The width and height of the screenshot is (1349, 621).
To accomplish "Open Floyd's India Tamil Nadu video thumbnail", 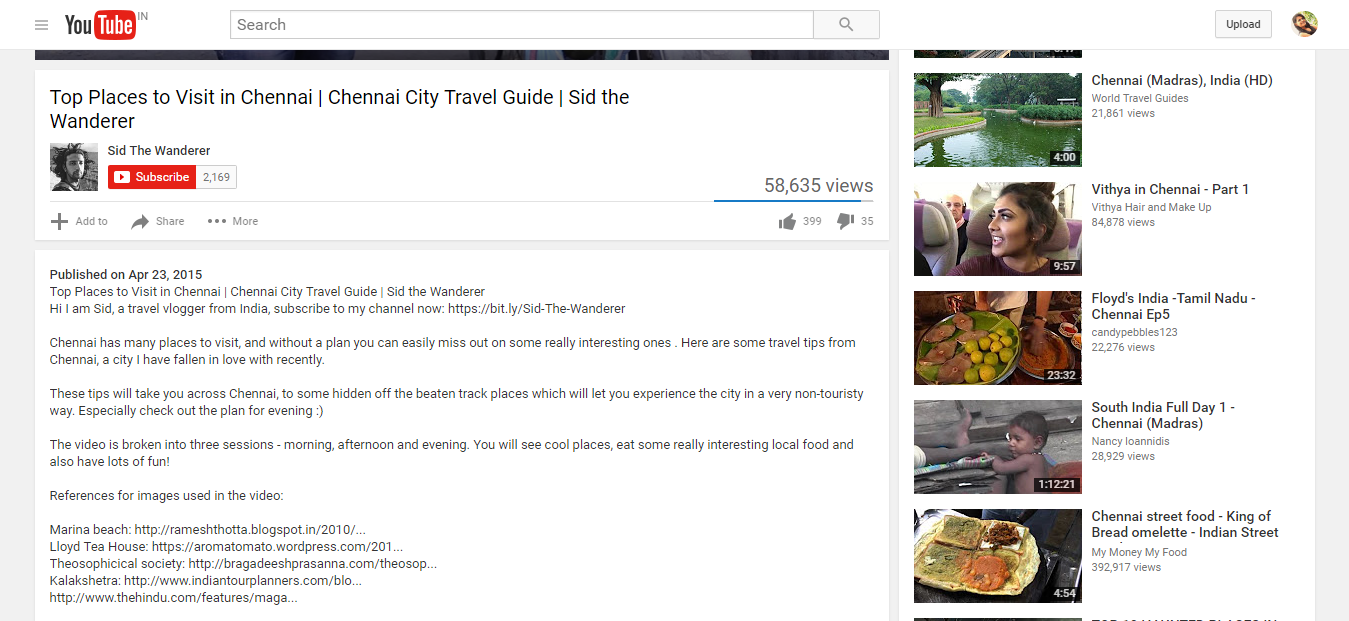I will tap(998, 338).
